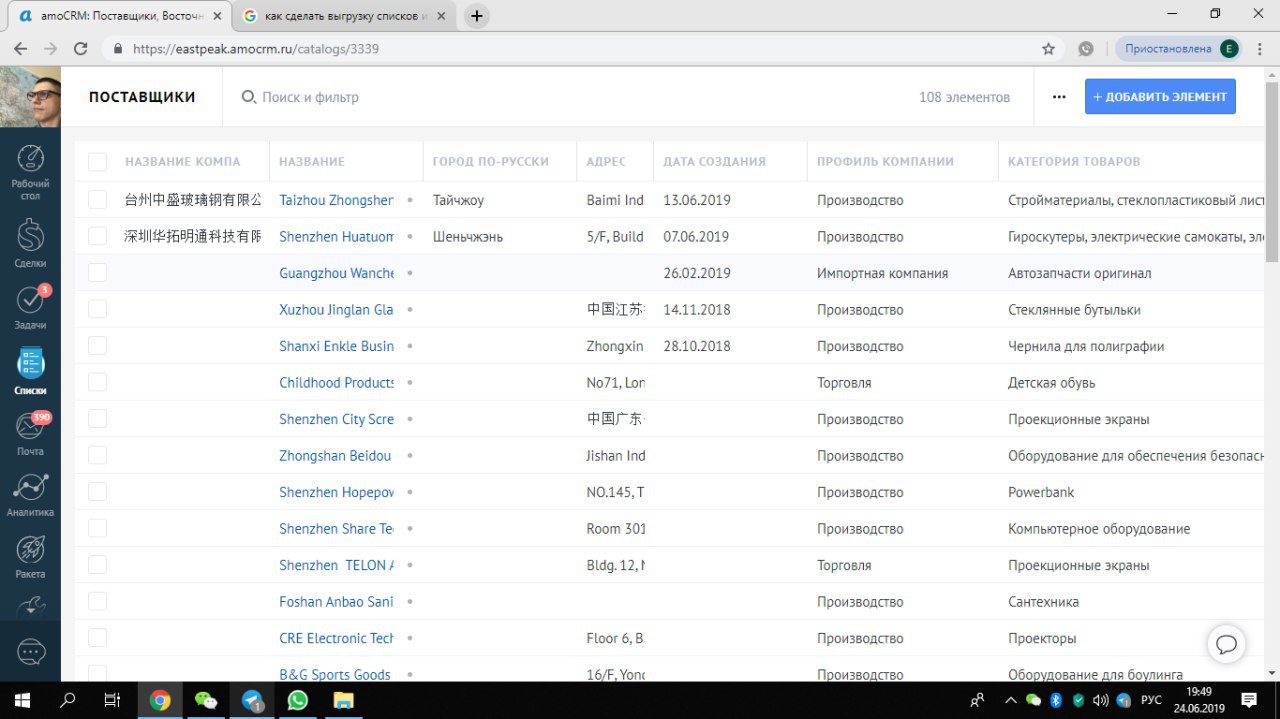Open Chrome profile Приостановлена button

tap(1180, 48)
